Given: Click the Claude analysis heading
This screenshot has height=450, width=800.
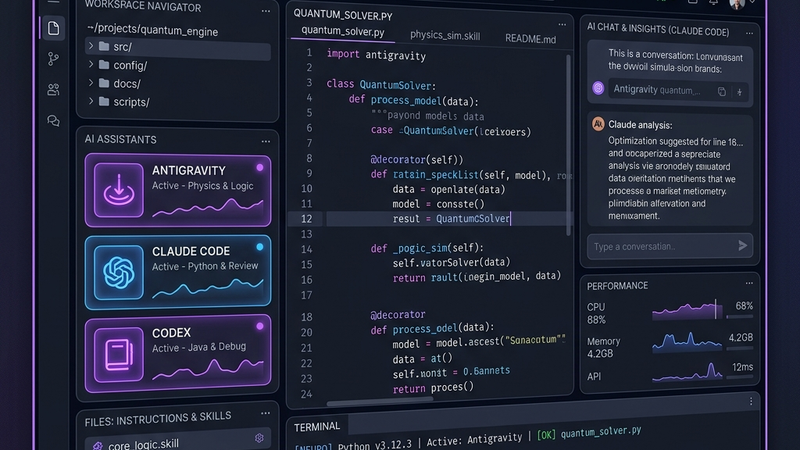Looking at the screenshot, I should tap(640, 125).
